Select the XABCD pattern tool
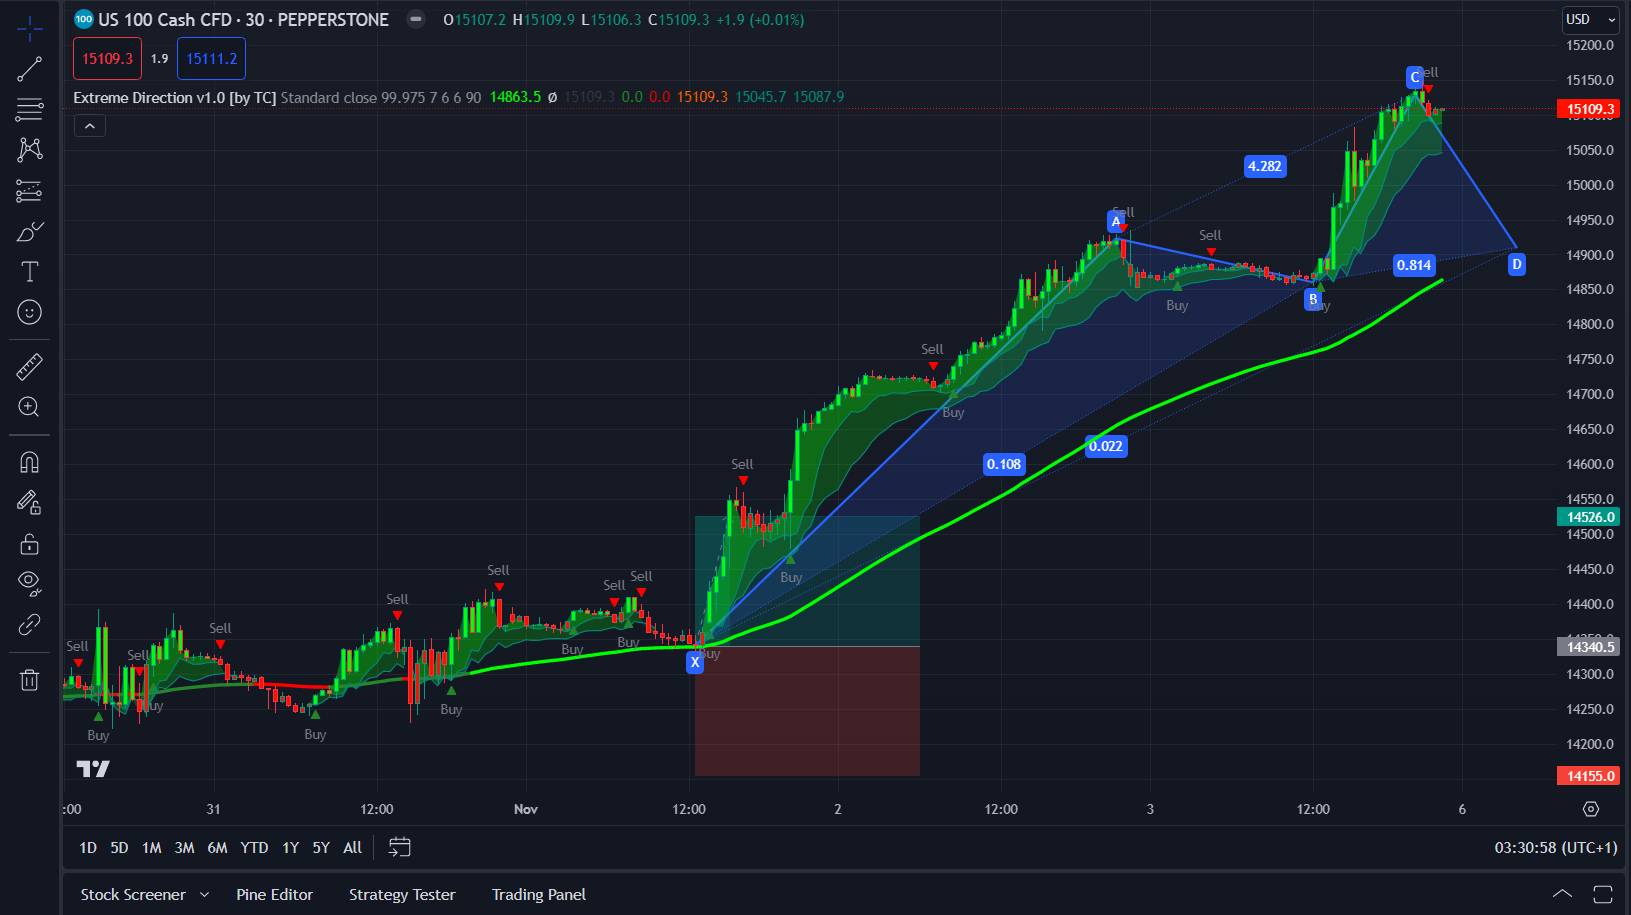 [29, 150]
